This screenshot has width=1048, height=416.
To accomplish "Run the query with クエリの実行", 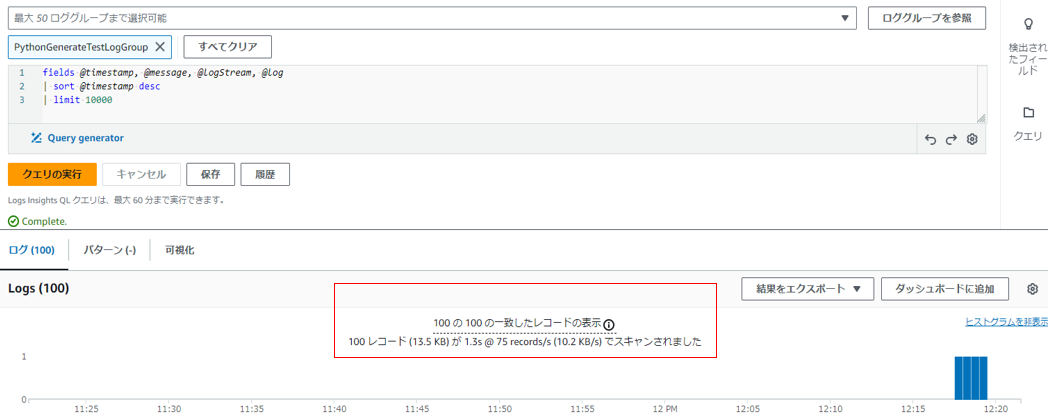I will point(52,175).
